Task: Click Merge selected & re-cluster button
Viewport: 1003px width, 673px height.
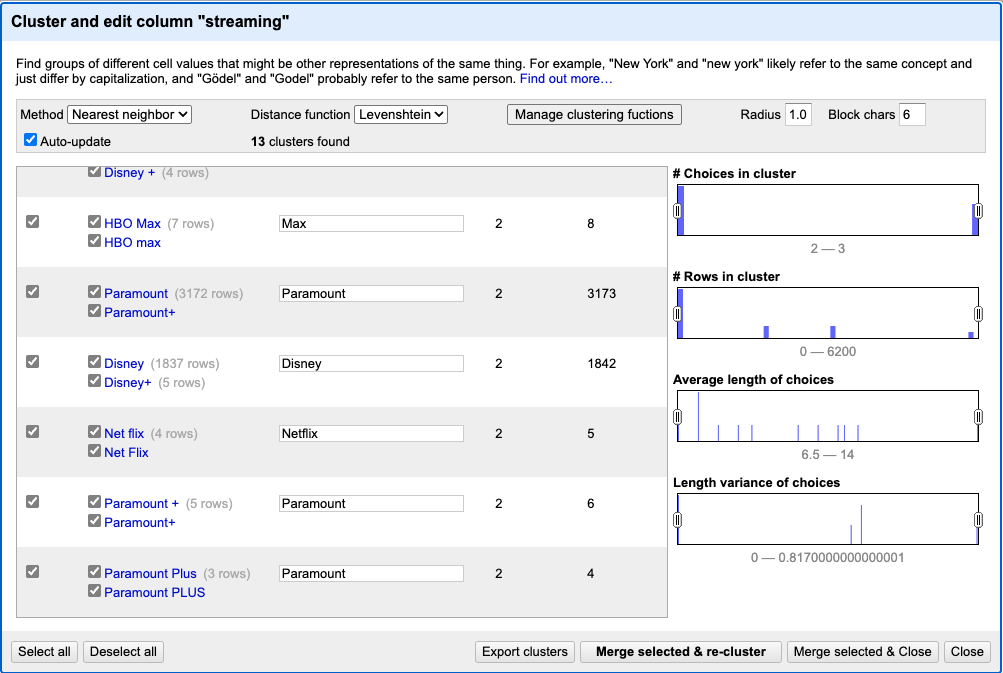Action: [681, 652]
